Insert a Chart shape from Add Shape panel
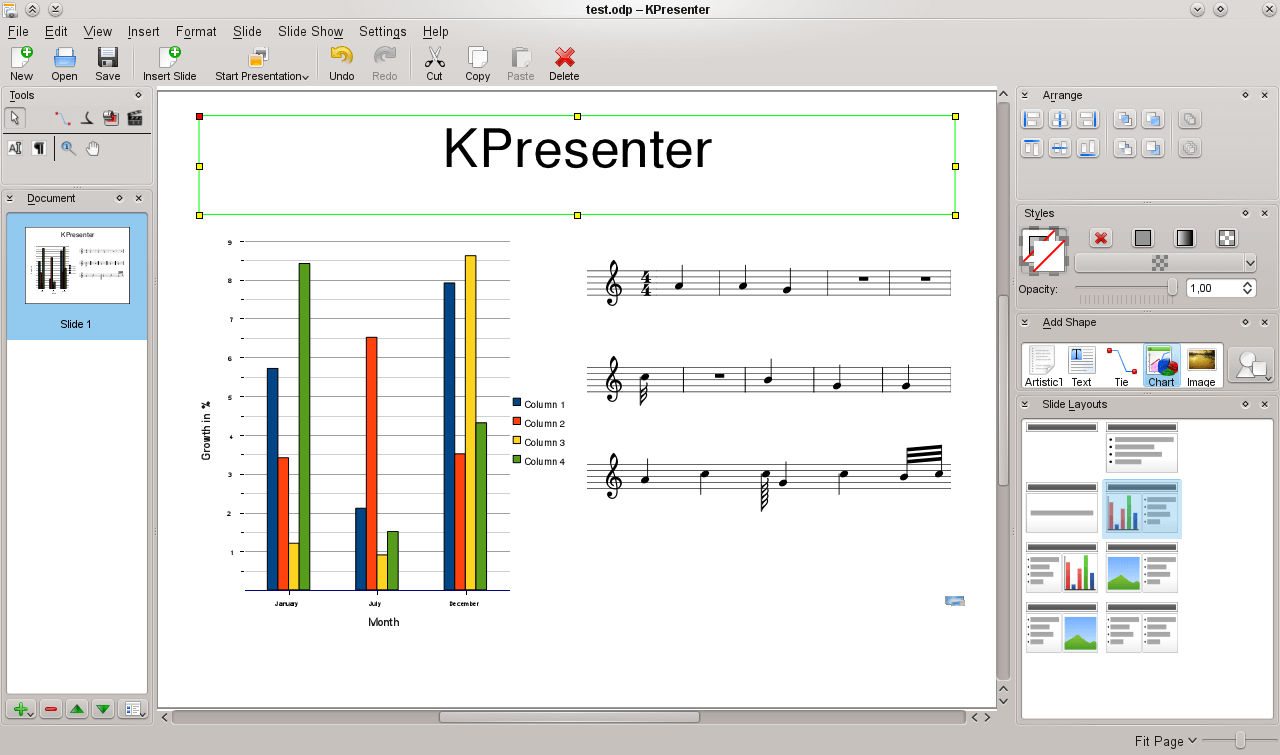The width and height of the screenshot is (1280, 755). click(1160, 363)
